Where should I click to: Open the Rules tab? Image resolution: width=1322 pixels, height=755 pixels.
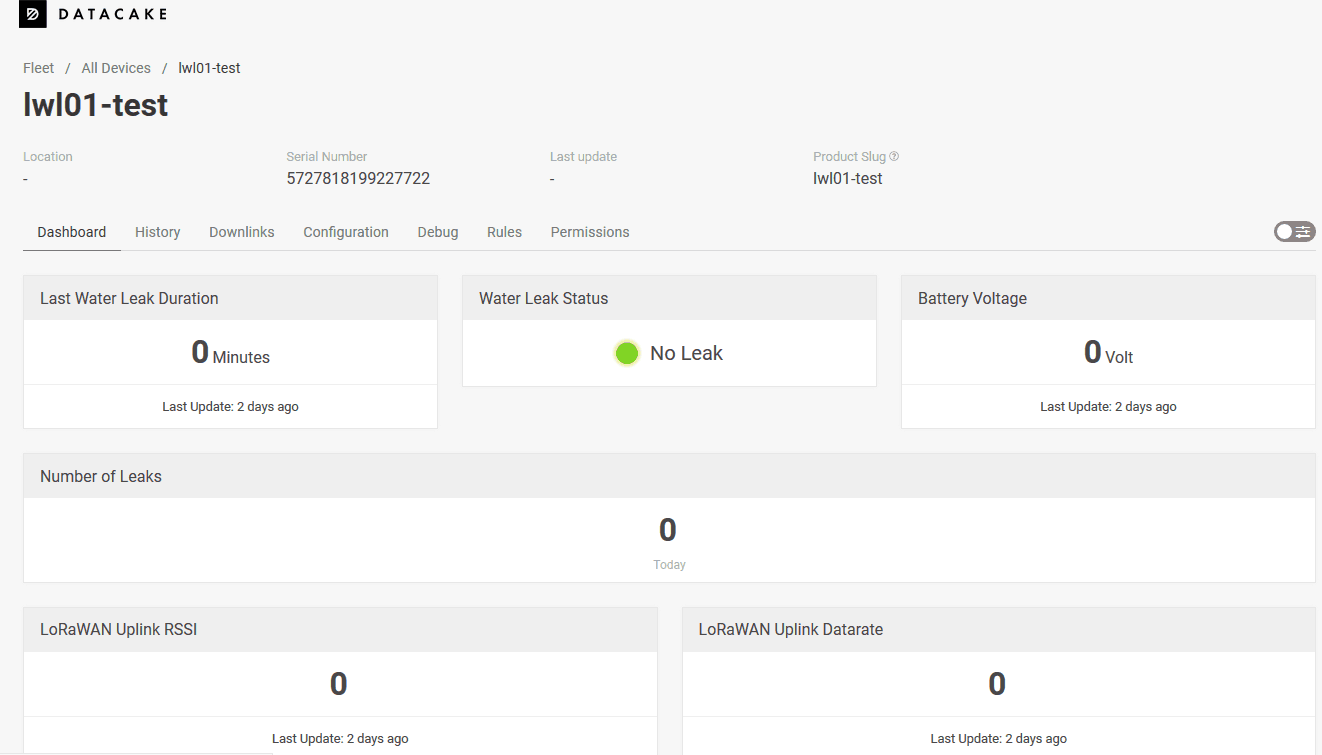[505, 232]
